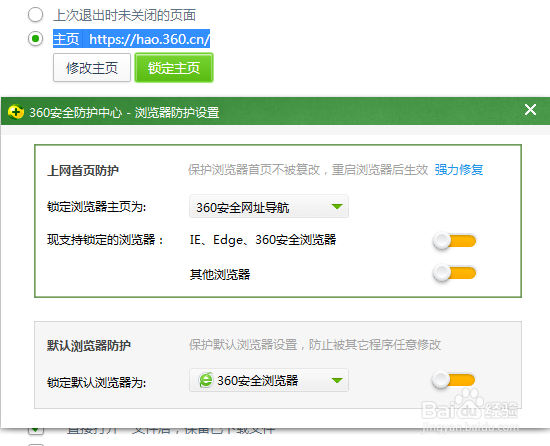This screenshot has width=550, height=446.
Task: Click the green 锁定主页 button
Action: tap(174, 68)
